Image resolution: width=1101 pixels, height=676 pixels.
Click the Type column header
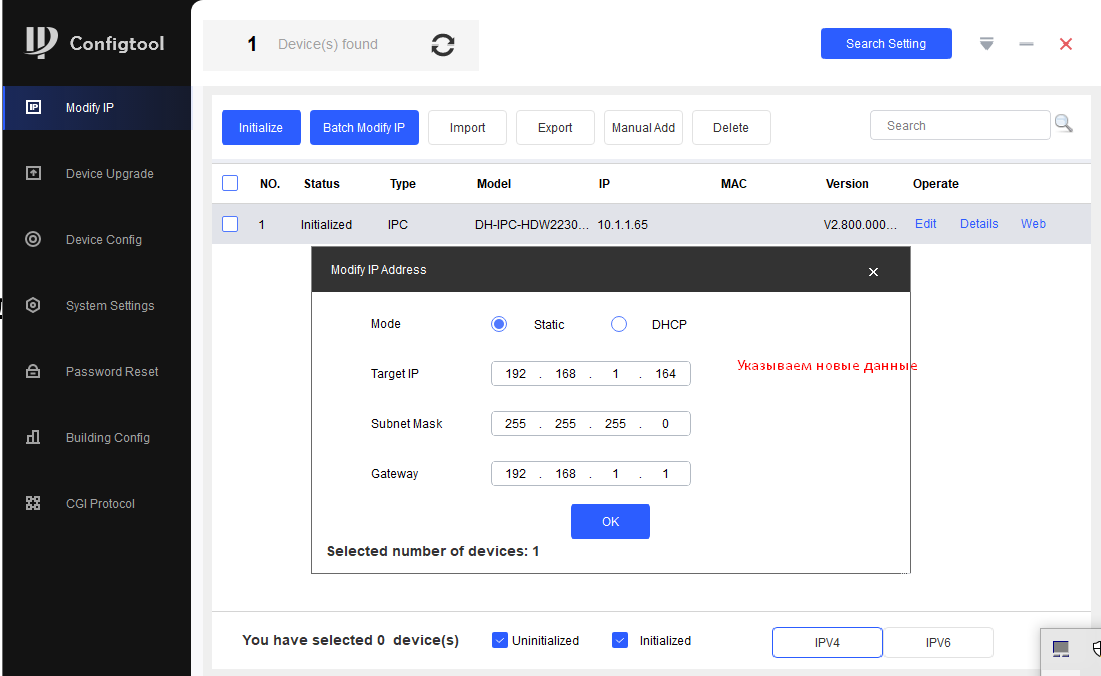pyautogui.click(x=403, y=183)
